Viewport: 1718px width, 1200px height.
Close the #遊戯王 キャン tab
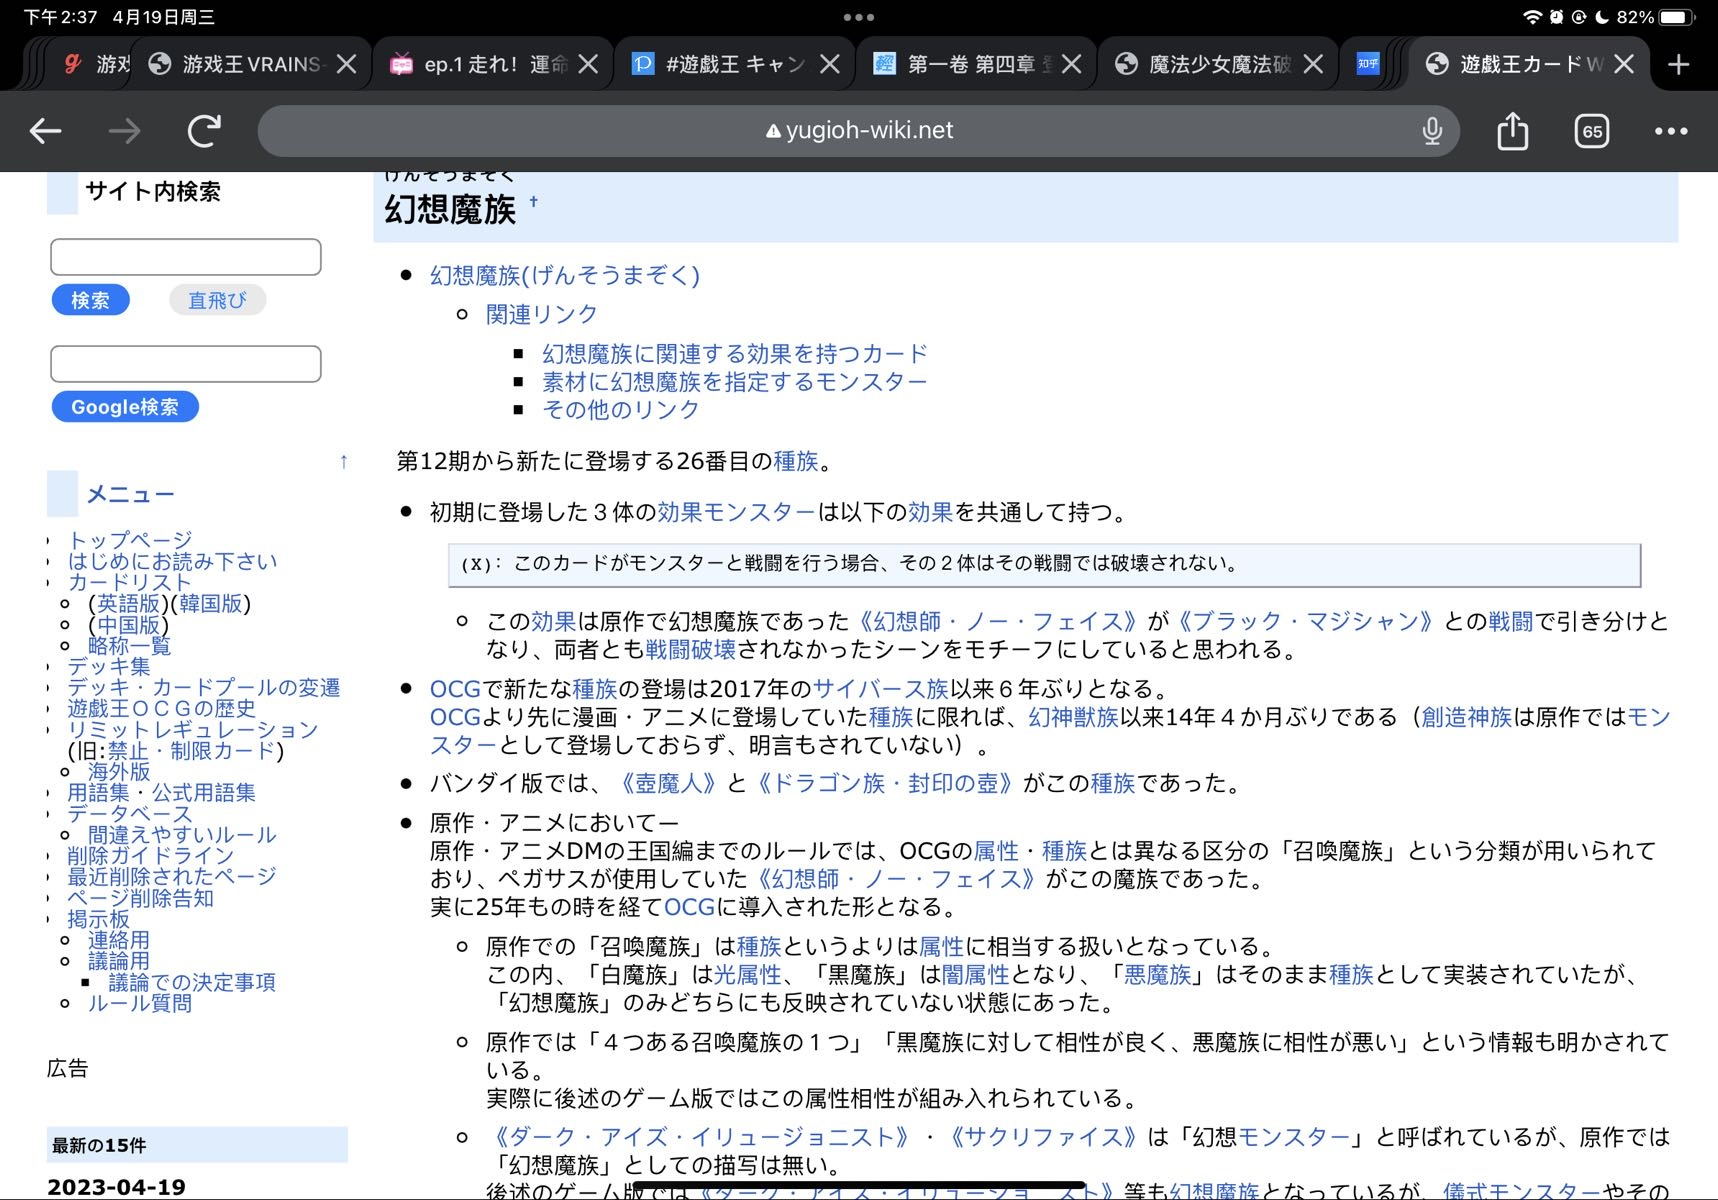(829, 64)
